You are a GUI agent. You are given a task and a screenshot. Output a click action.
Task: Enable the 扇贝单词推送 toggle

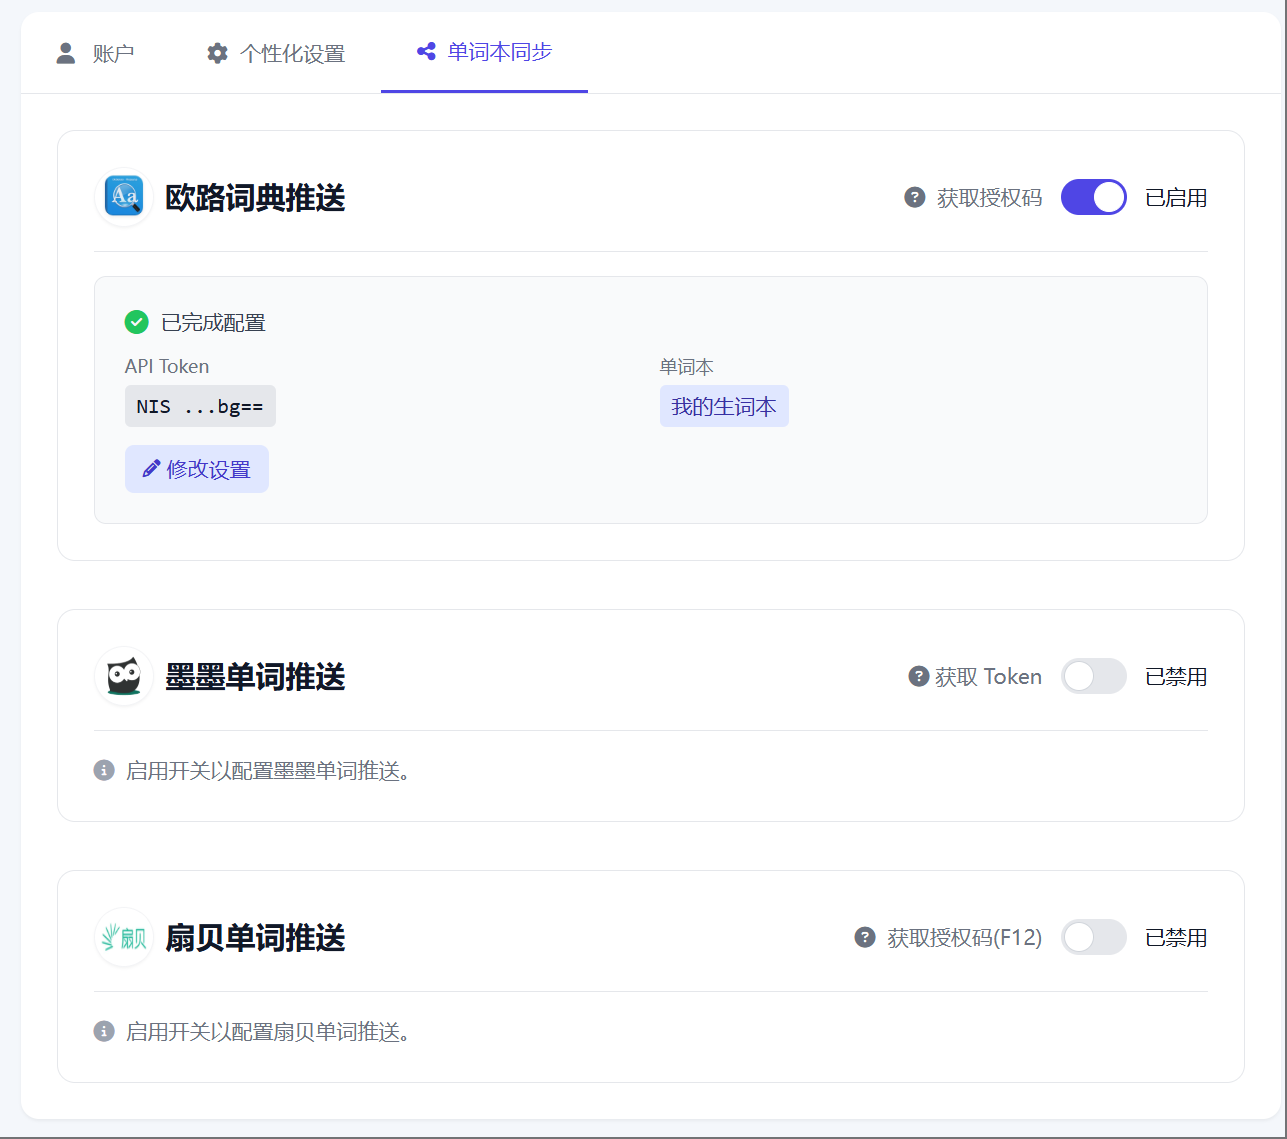[1093, 937]
